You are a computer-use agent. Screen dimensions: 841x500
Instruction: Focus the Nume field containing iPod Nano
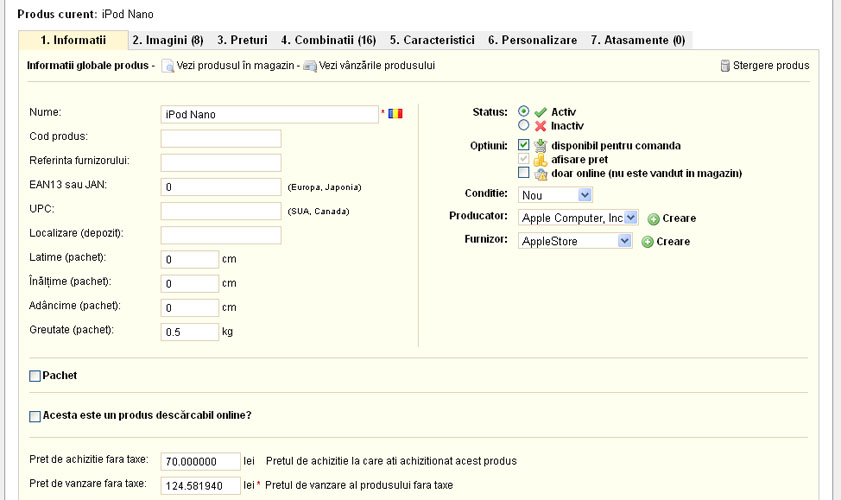point(270,114)
